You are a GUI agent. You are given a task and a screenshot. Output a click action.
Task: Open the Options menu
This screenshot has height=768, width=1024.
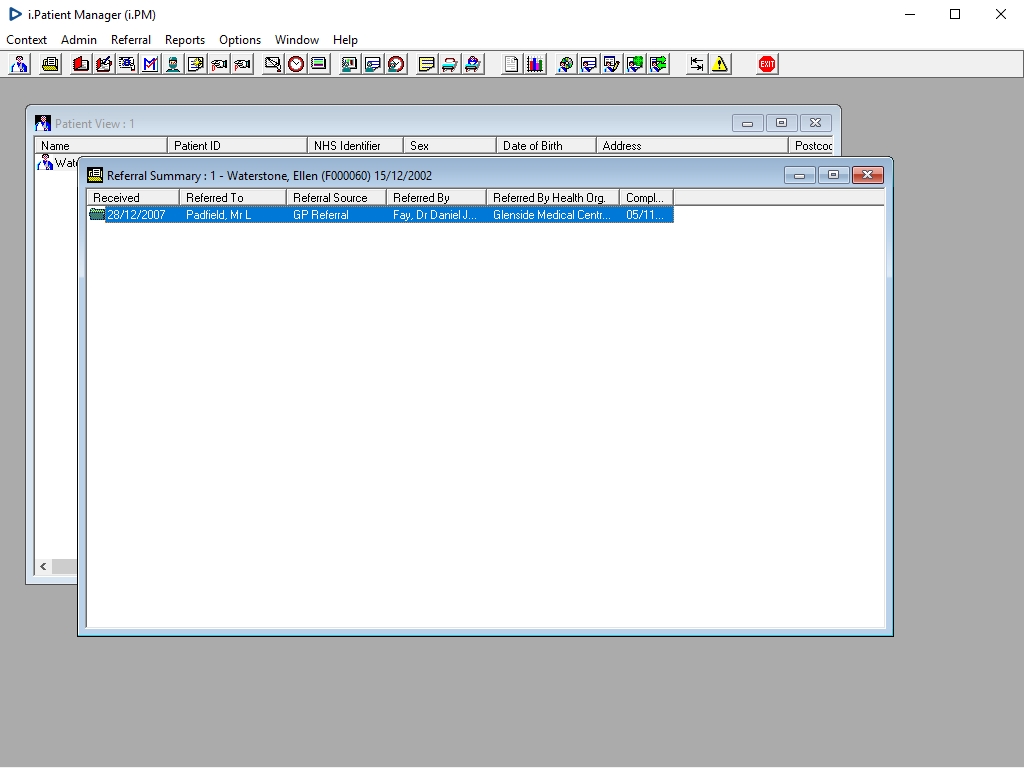[240, 40]
